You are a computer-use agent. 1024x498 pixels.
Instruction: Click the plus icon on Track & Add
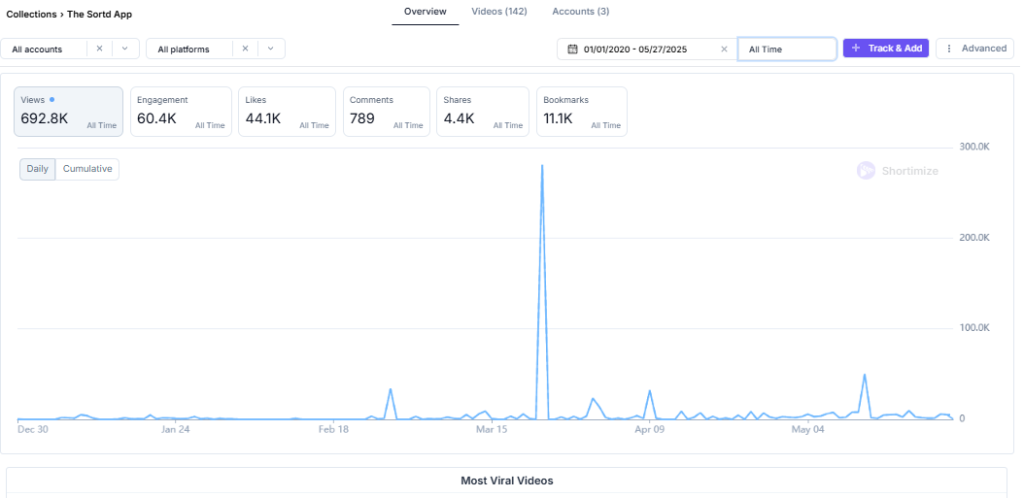pos(856,48)
